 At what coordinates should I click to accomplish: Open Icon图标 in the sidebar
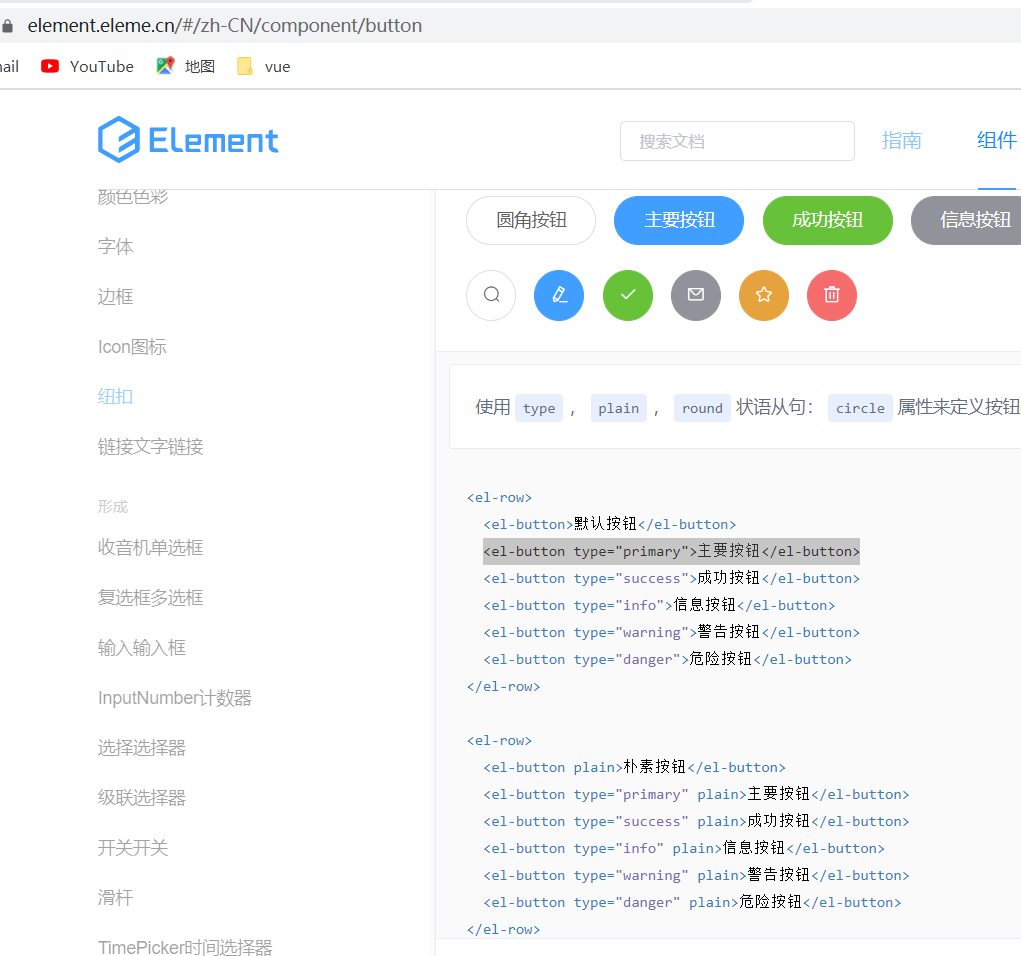132,346
